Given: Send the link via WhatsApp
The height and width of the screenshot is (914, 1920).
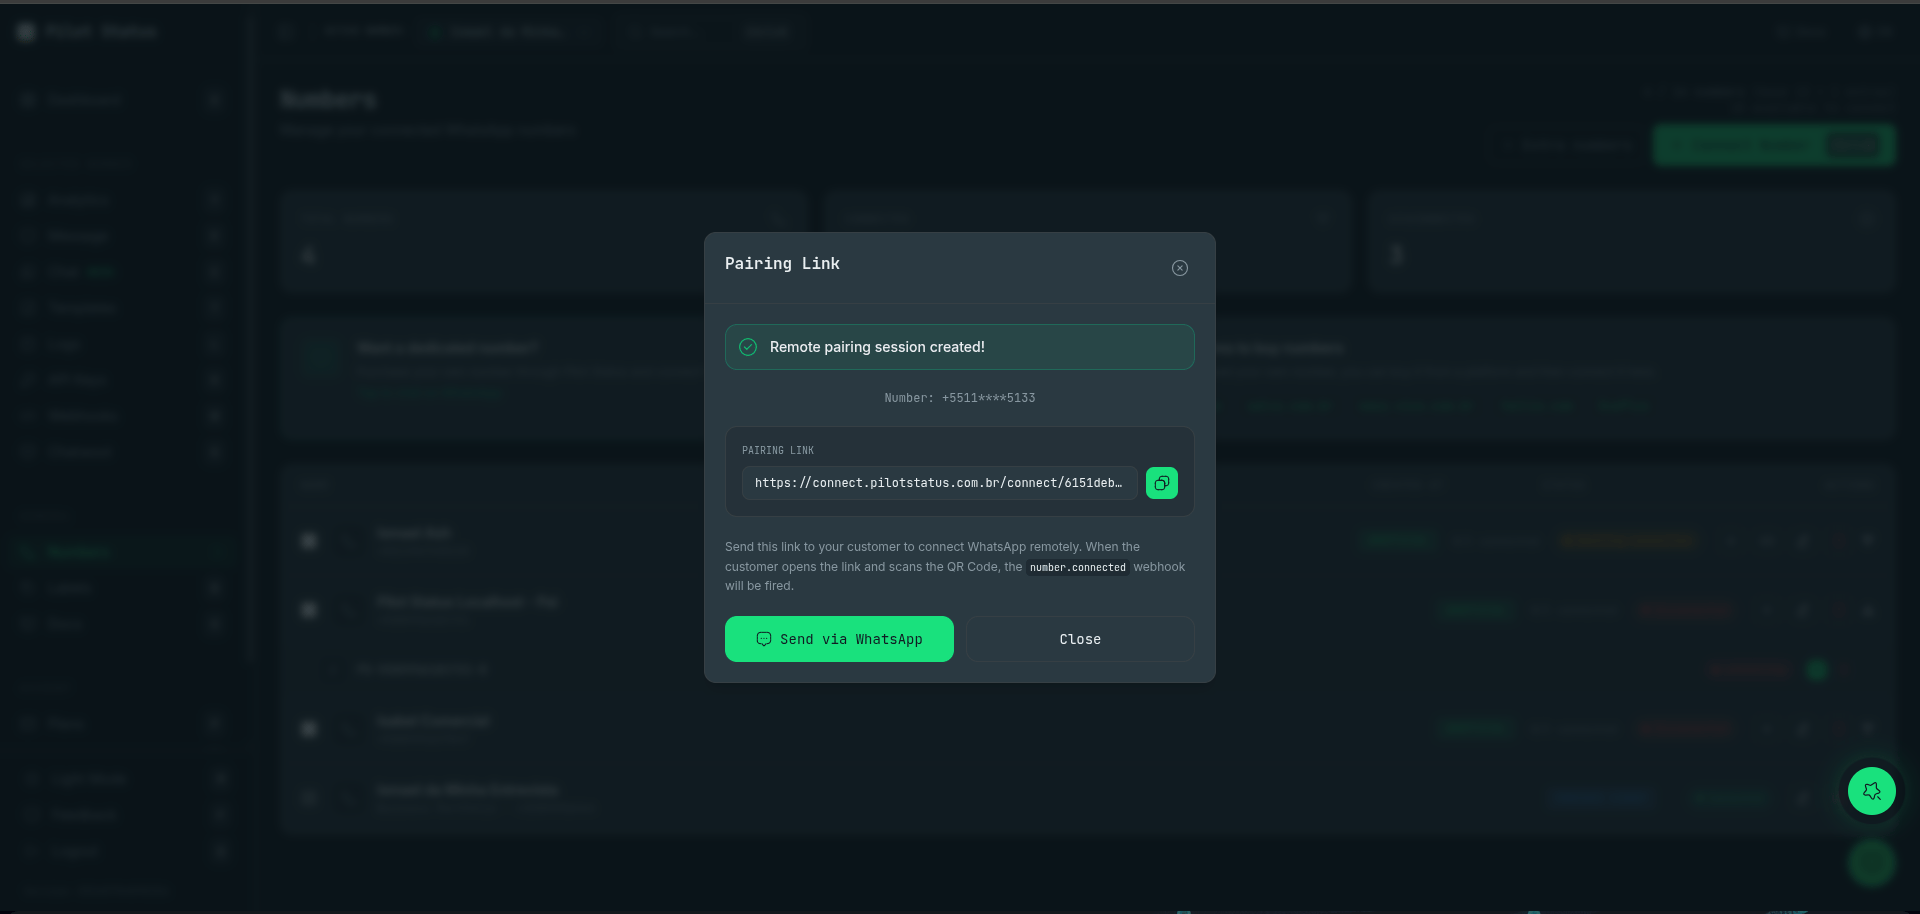Looking at the screenshot, I should coord(839,639).
